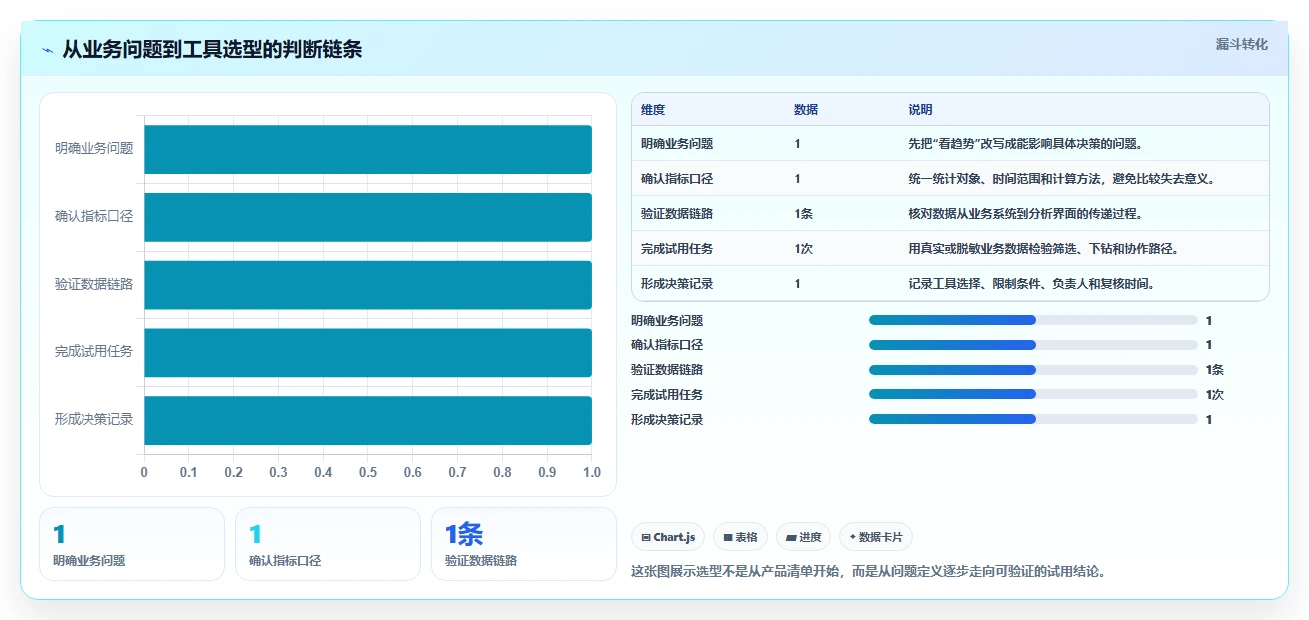The height and width of the screenshot is (620, 1309).
Task: Click the caption starting 这张图展示选型
Action: tap(869, 572)
